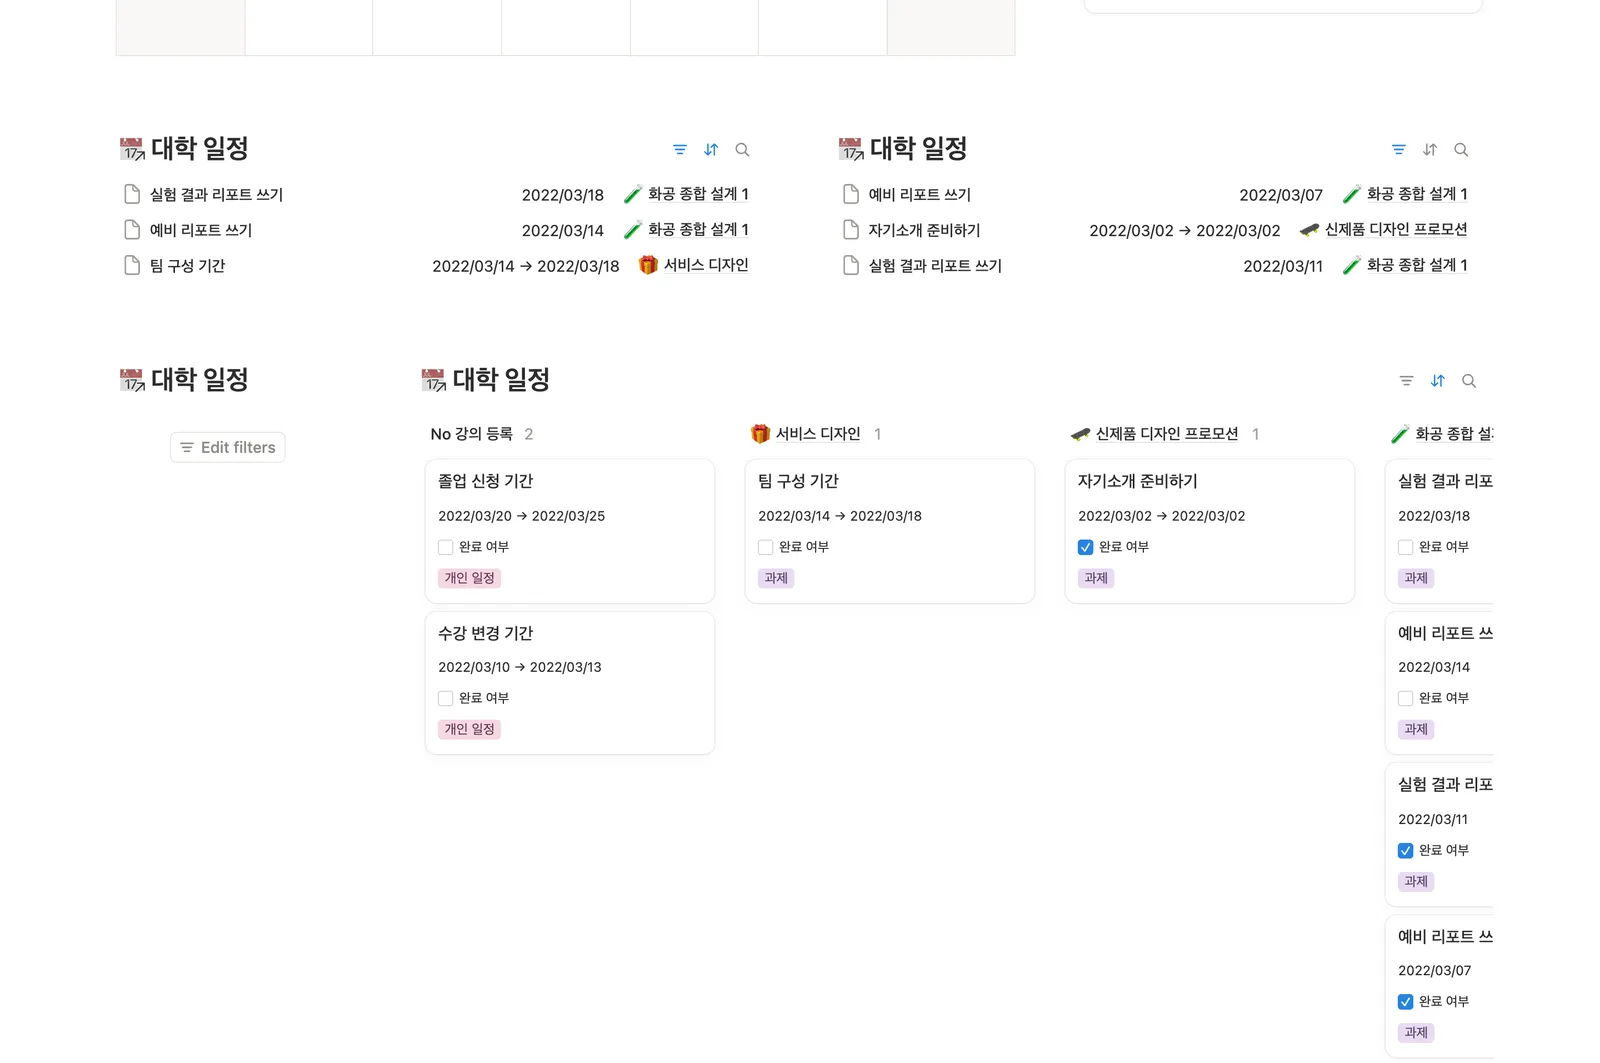
Task: Open the 졸업 신청 기간 card title
Action: [486, 481]
